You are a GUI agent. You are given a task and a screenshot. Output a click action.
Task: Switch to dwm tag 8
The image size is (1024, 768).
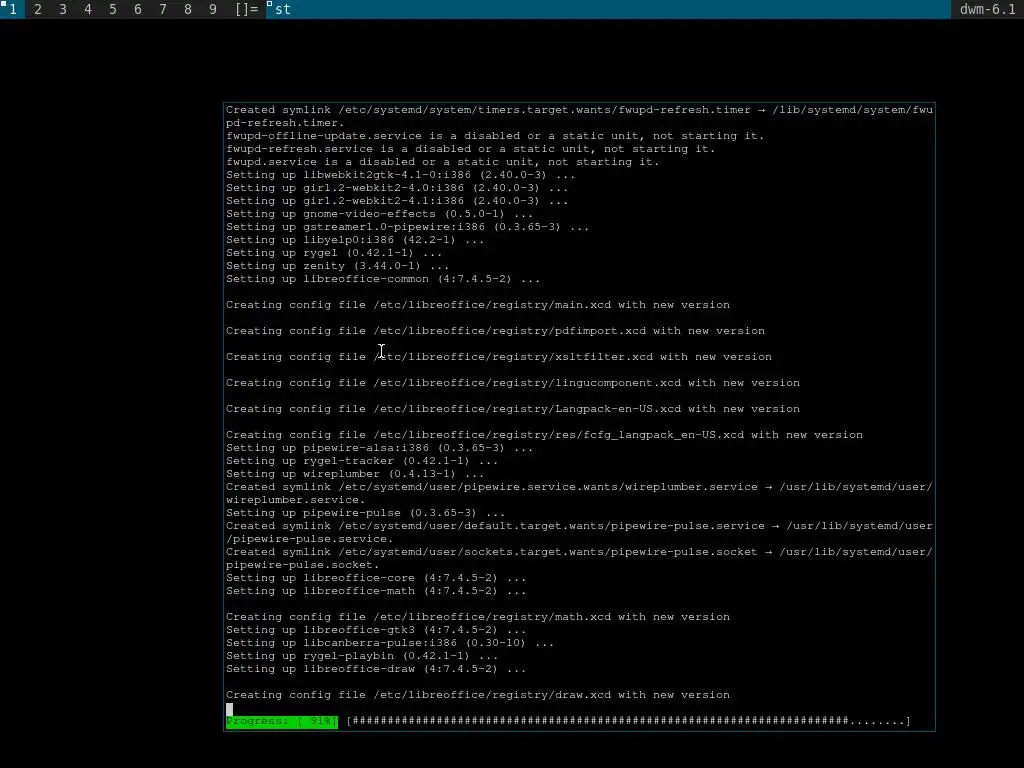187,9
